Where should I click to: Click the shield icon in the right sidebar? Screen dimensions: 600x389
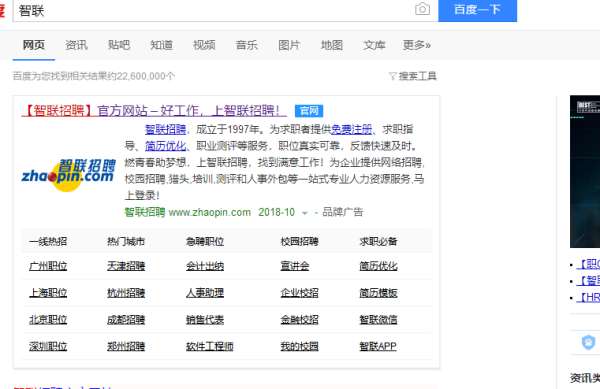coord(589,342)
